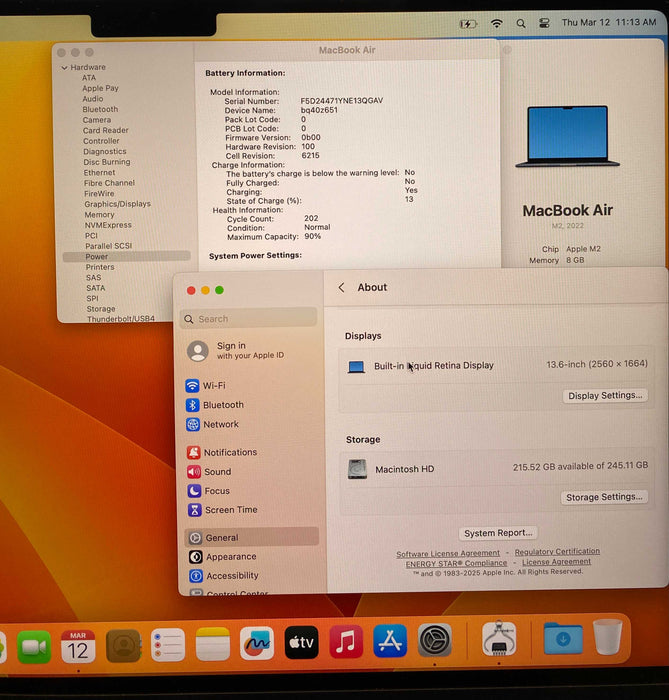The width and height of the screenshot is (669, 700).
Task: Open Spotlight search from the menu bar
Action: [521, 23]
